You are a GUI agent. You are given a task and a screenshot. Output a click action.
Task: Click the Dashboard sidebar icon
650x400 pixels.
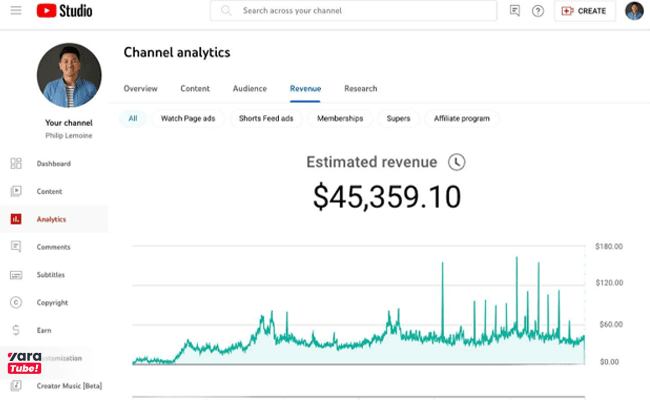coord(16,163)
